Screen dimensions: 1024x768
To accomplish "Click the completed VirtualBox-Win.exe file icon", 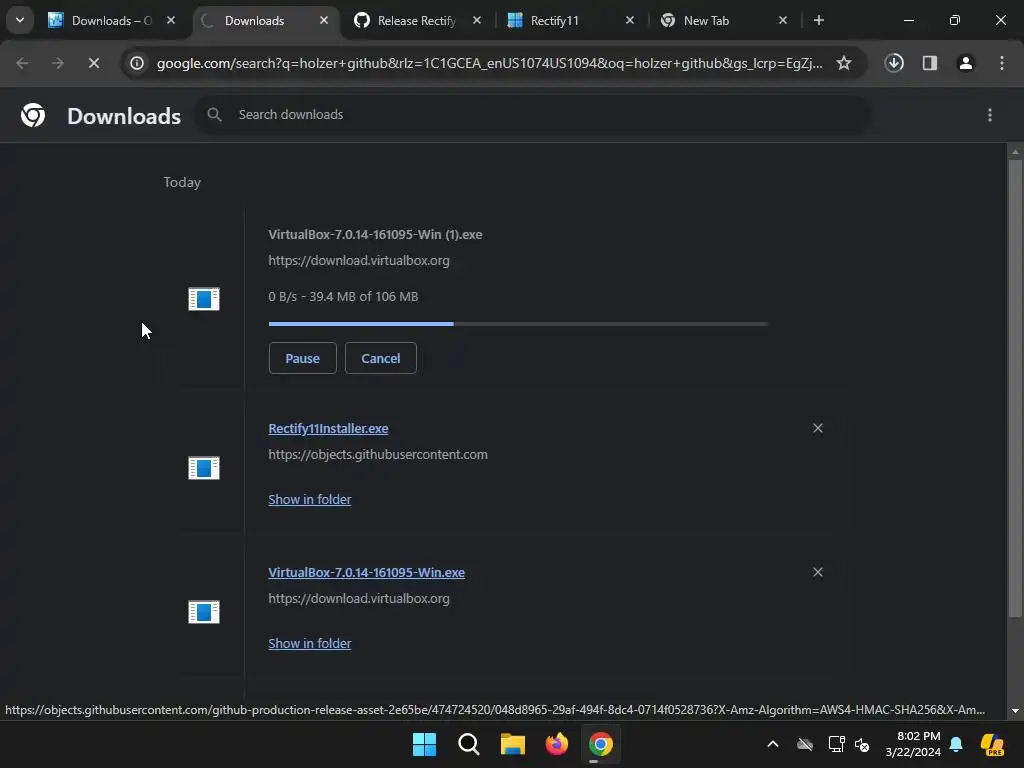I will [204, 613].
